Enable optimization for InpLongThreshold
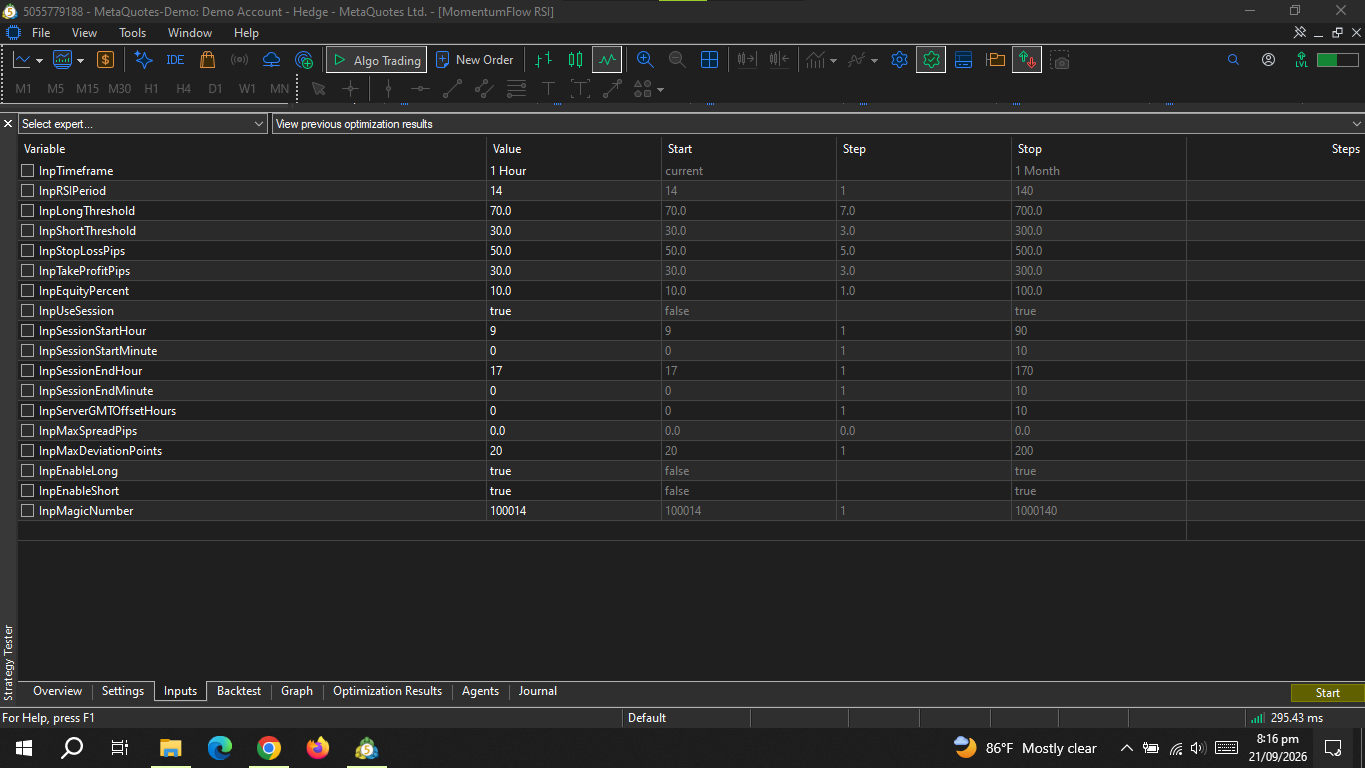The width and height of the screenshot is (1365, 768). click(28, 211)
